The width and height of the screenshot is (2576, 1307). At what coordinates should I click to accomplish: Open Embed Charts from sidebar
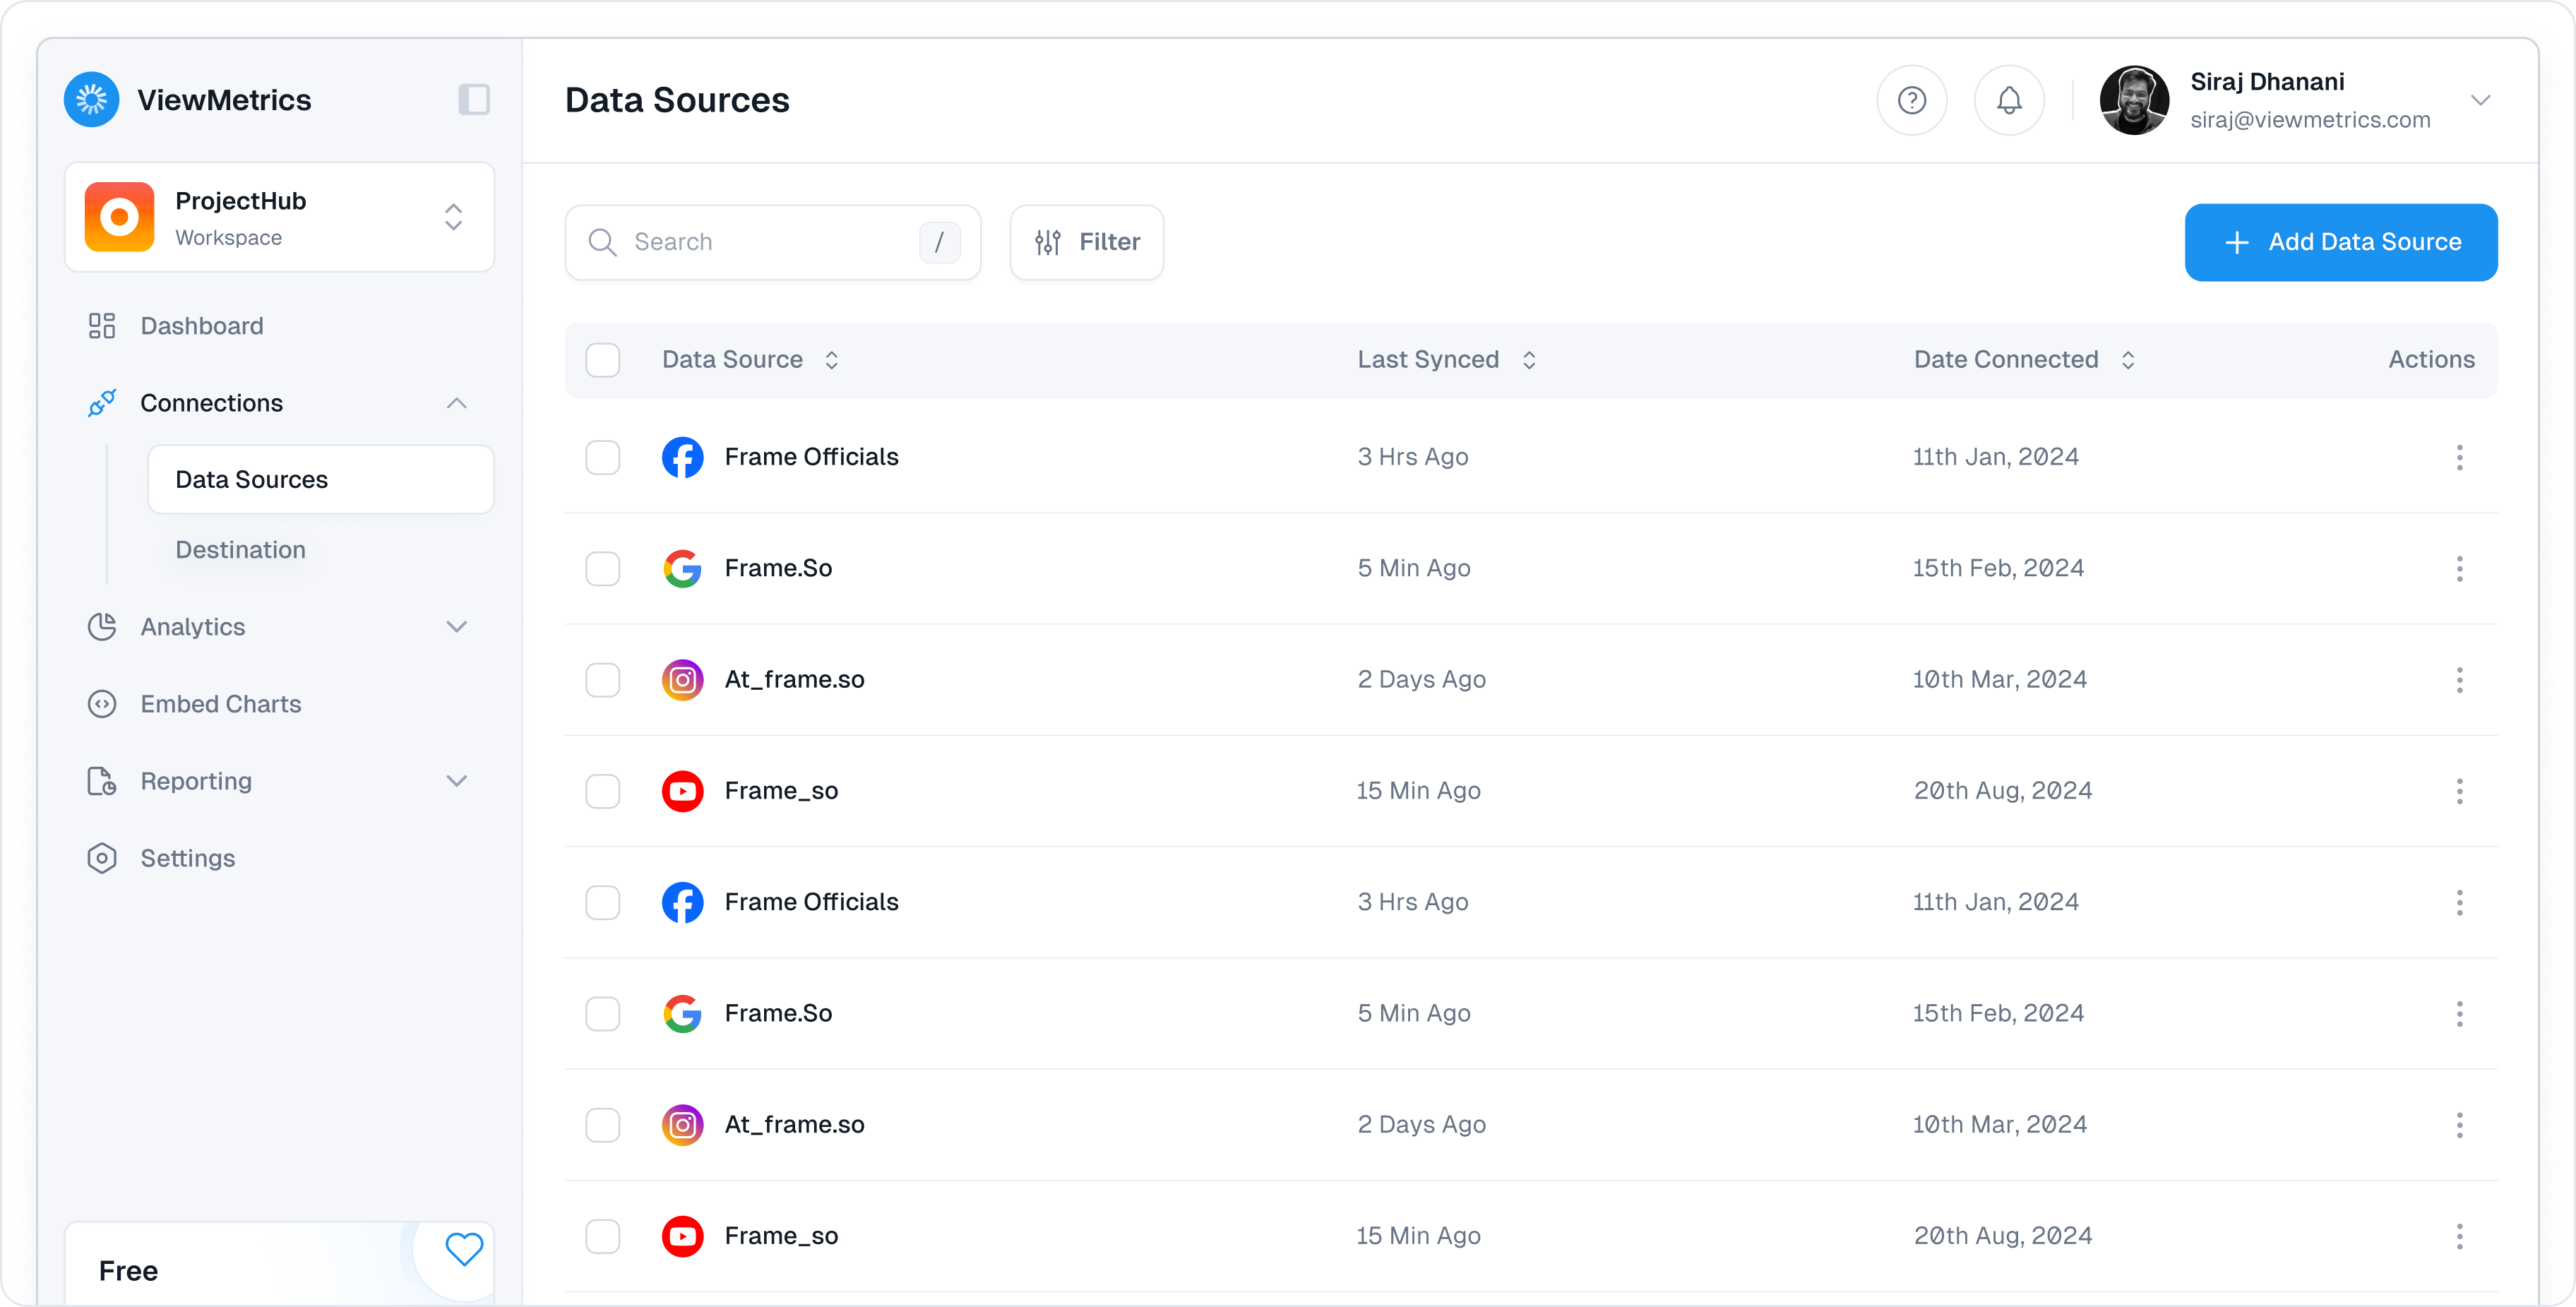pos(220,704)
